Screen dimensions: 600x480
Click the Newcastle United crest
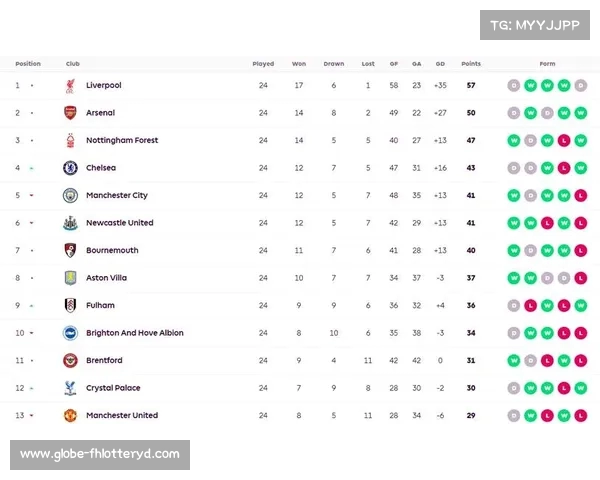(x=70, y=223)
